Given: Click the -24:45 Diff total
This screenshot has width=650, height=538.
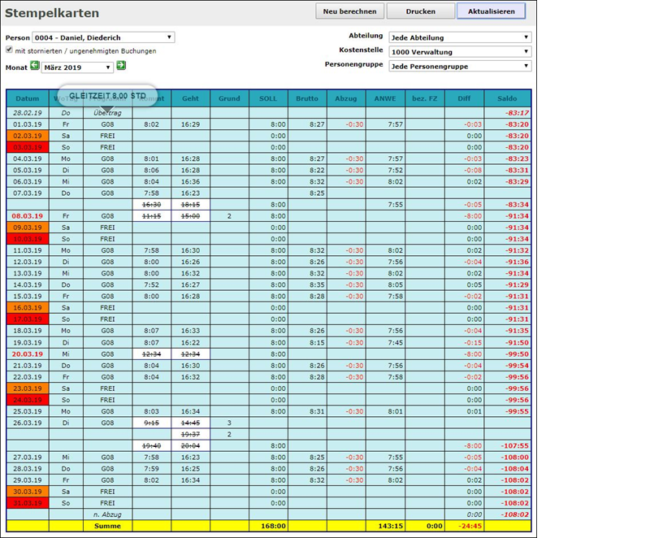Looking at the screenshot, I should click(x=471, y=526).
